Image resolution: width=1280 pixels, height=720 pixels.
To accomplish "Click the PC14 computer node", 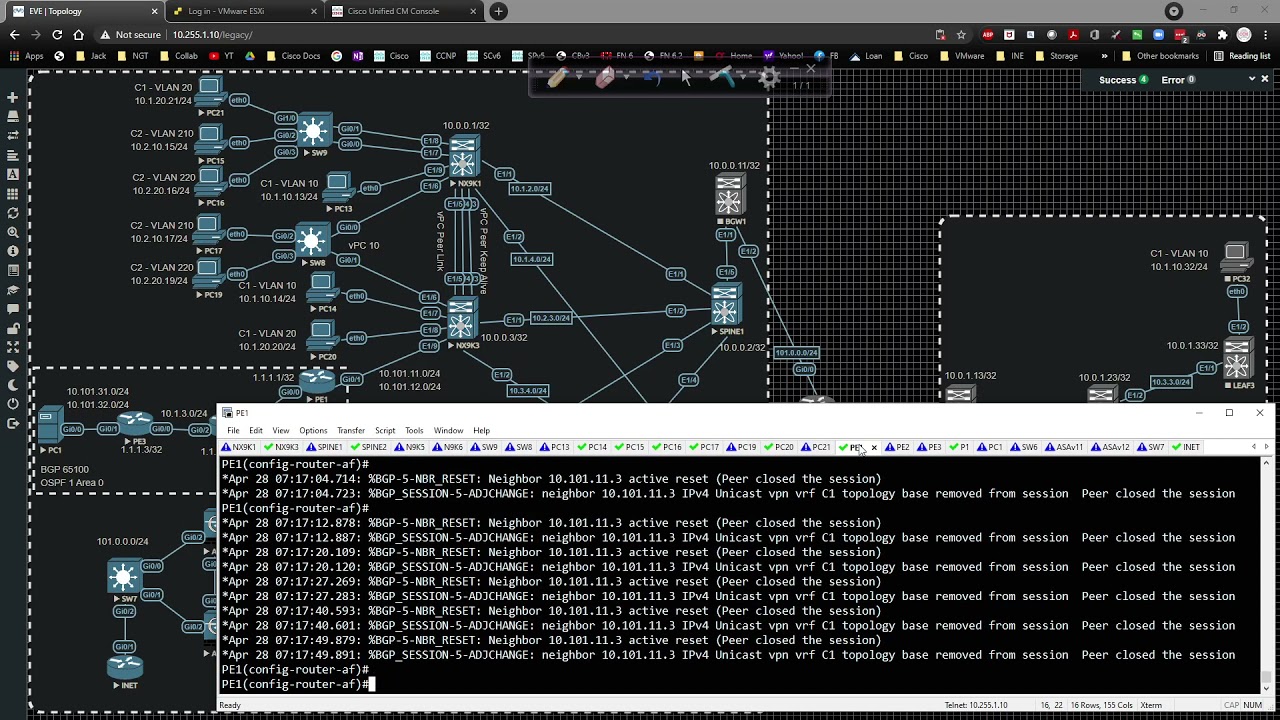I will (x=321, y=289).
